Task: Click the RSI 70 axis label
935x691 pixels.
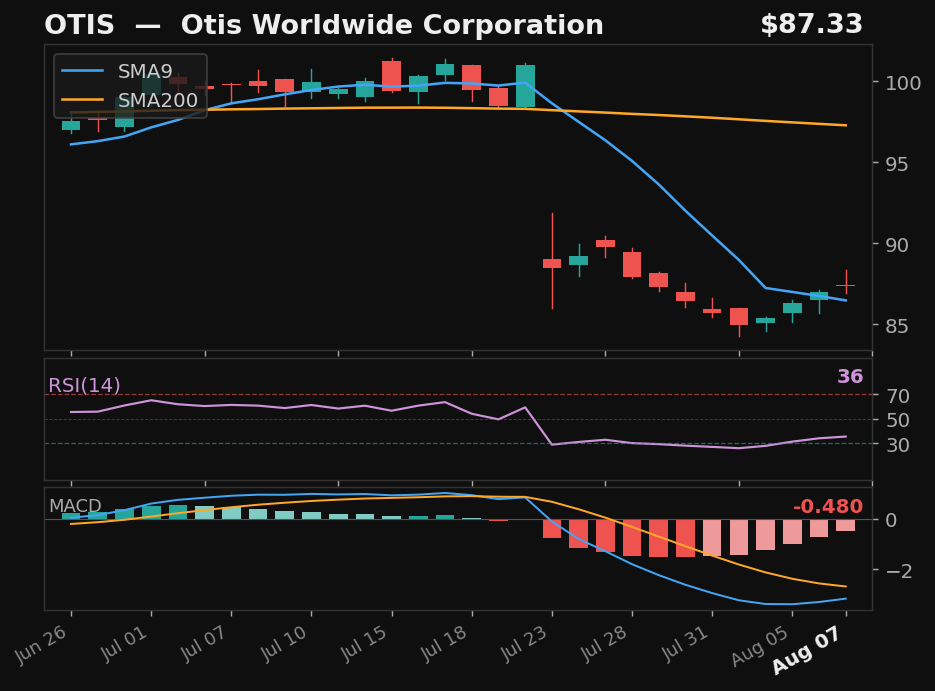Action: (x=897, y=396)
